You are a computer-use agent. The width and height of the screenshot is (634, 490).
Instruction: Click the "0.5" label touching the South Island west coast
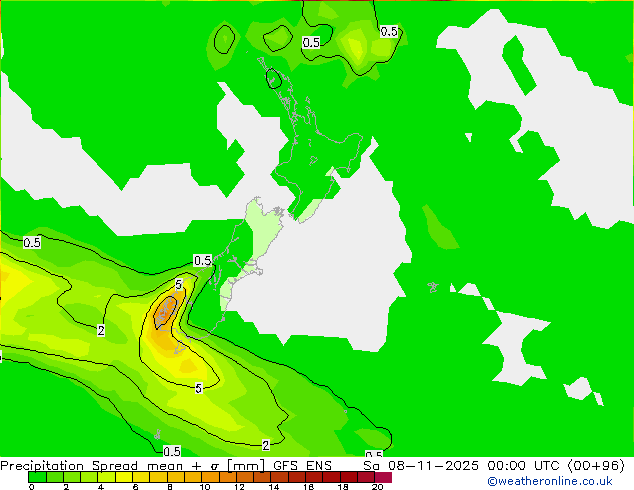coord(203,261)
